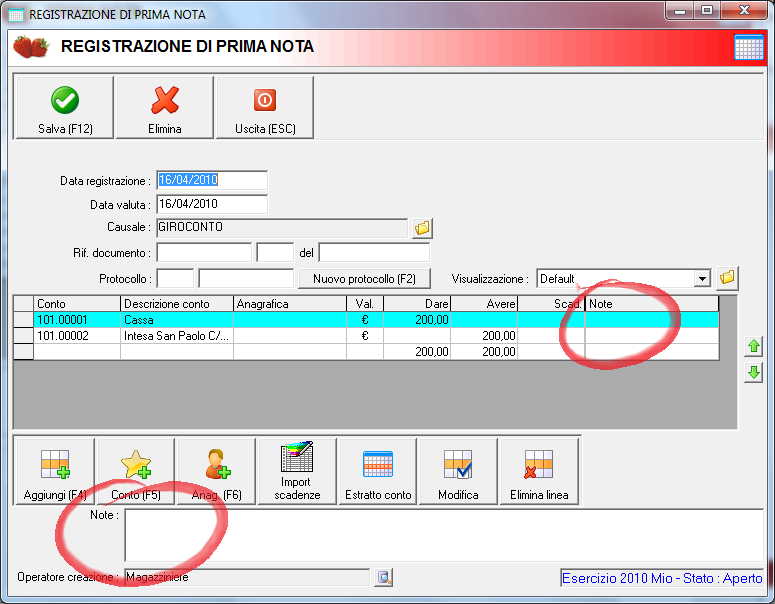This screenshot has height=604, width=775.
Task: Click the Aggiungi (F4) add-row button
Action: click(x=55, y=472)
